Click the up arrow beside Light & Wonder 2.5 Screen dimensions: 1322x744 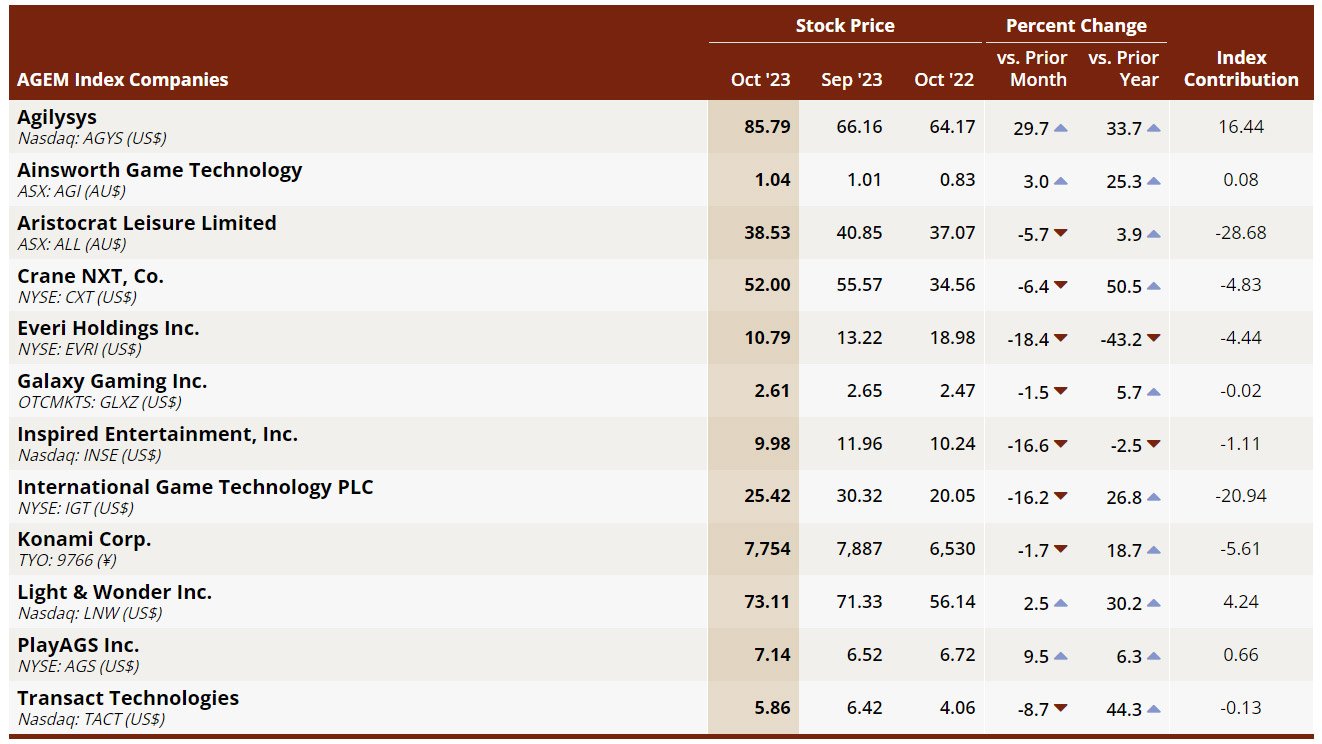click(x=1061, y=603)
